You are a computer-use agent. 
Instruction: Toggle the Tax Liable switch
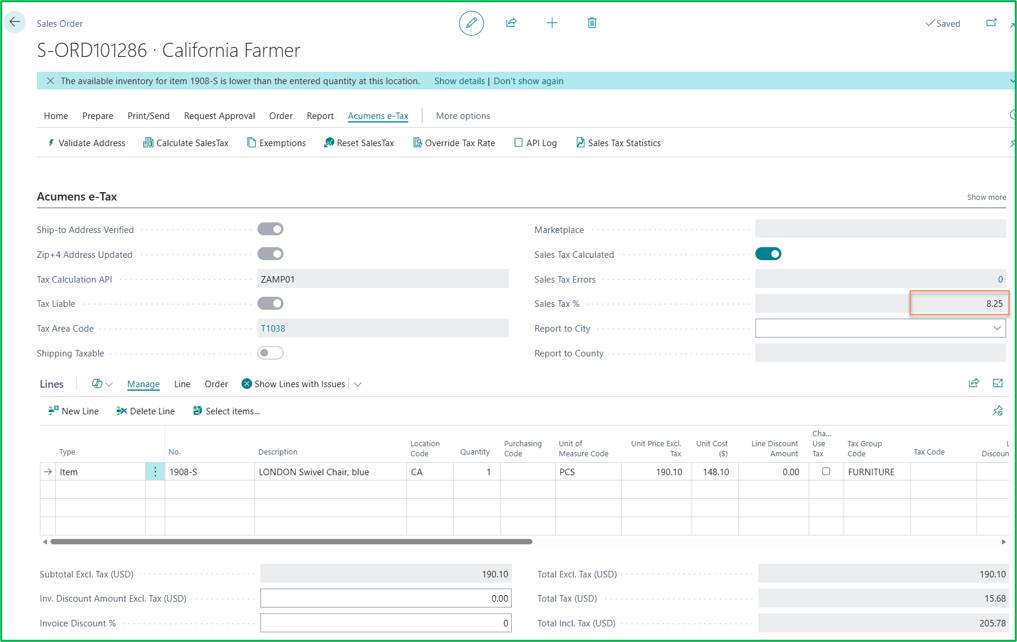(270, 303)
